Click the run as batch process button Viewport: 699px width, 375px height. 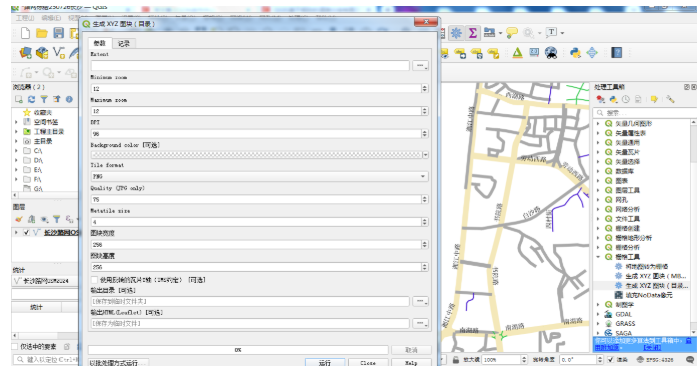118,363
